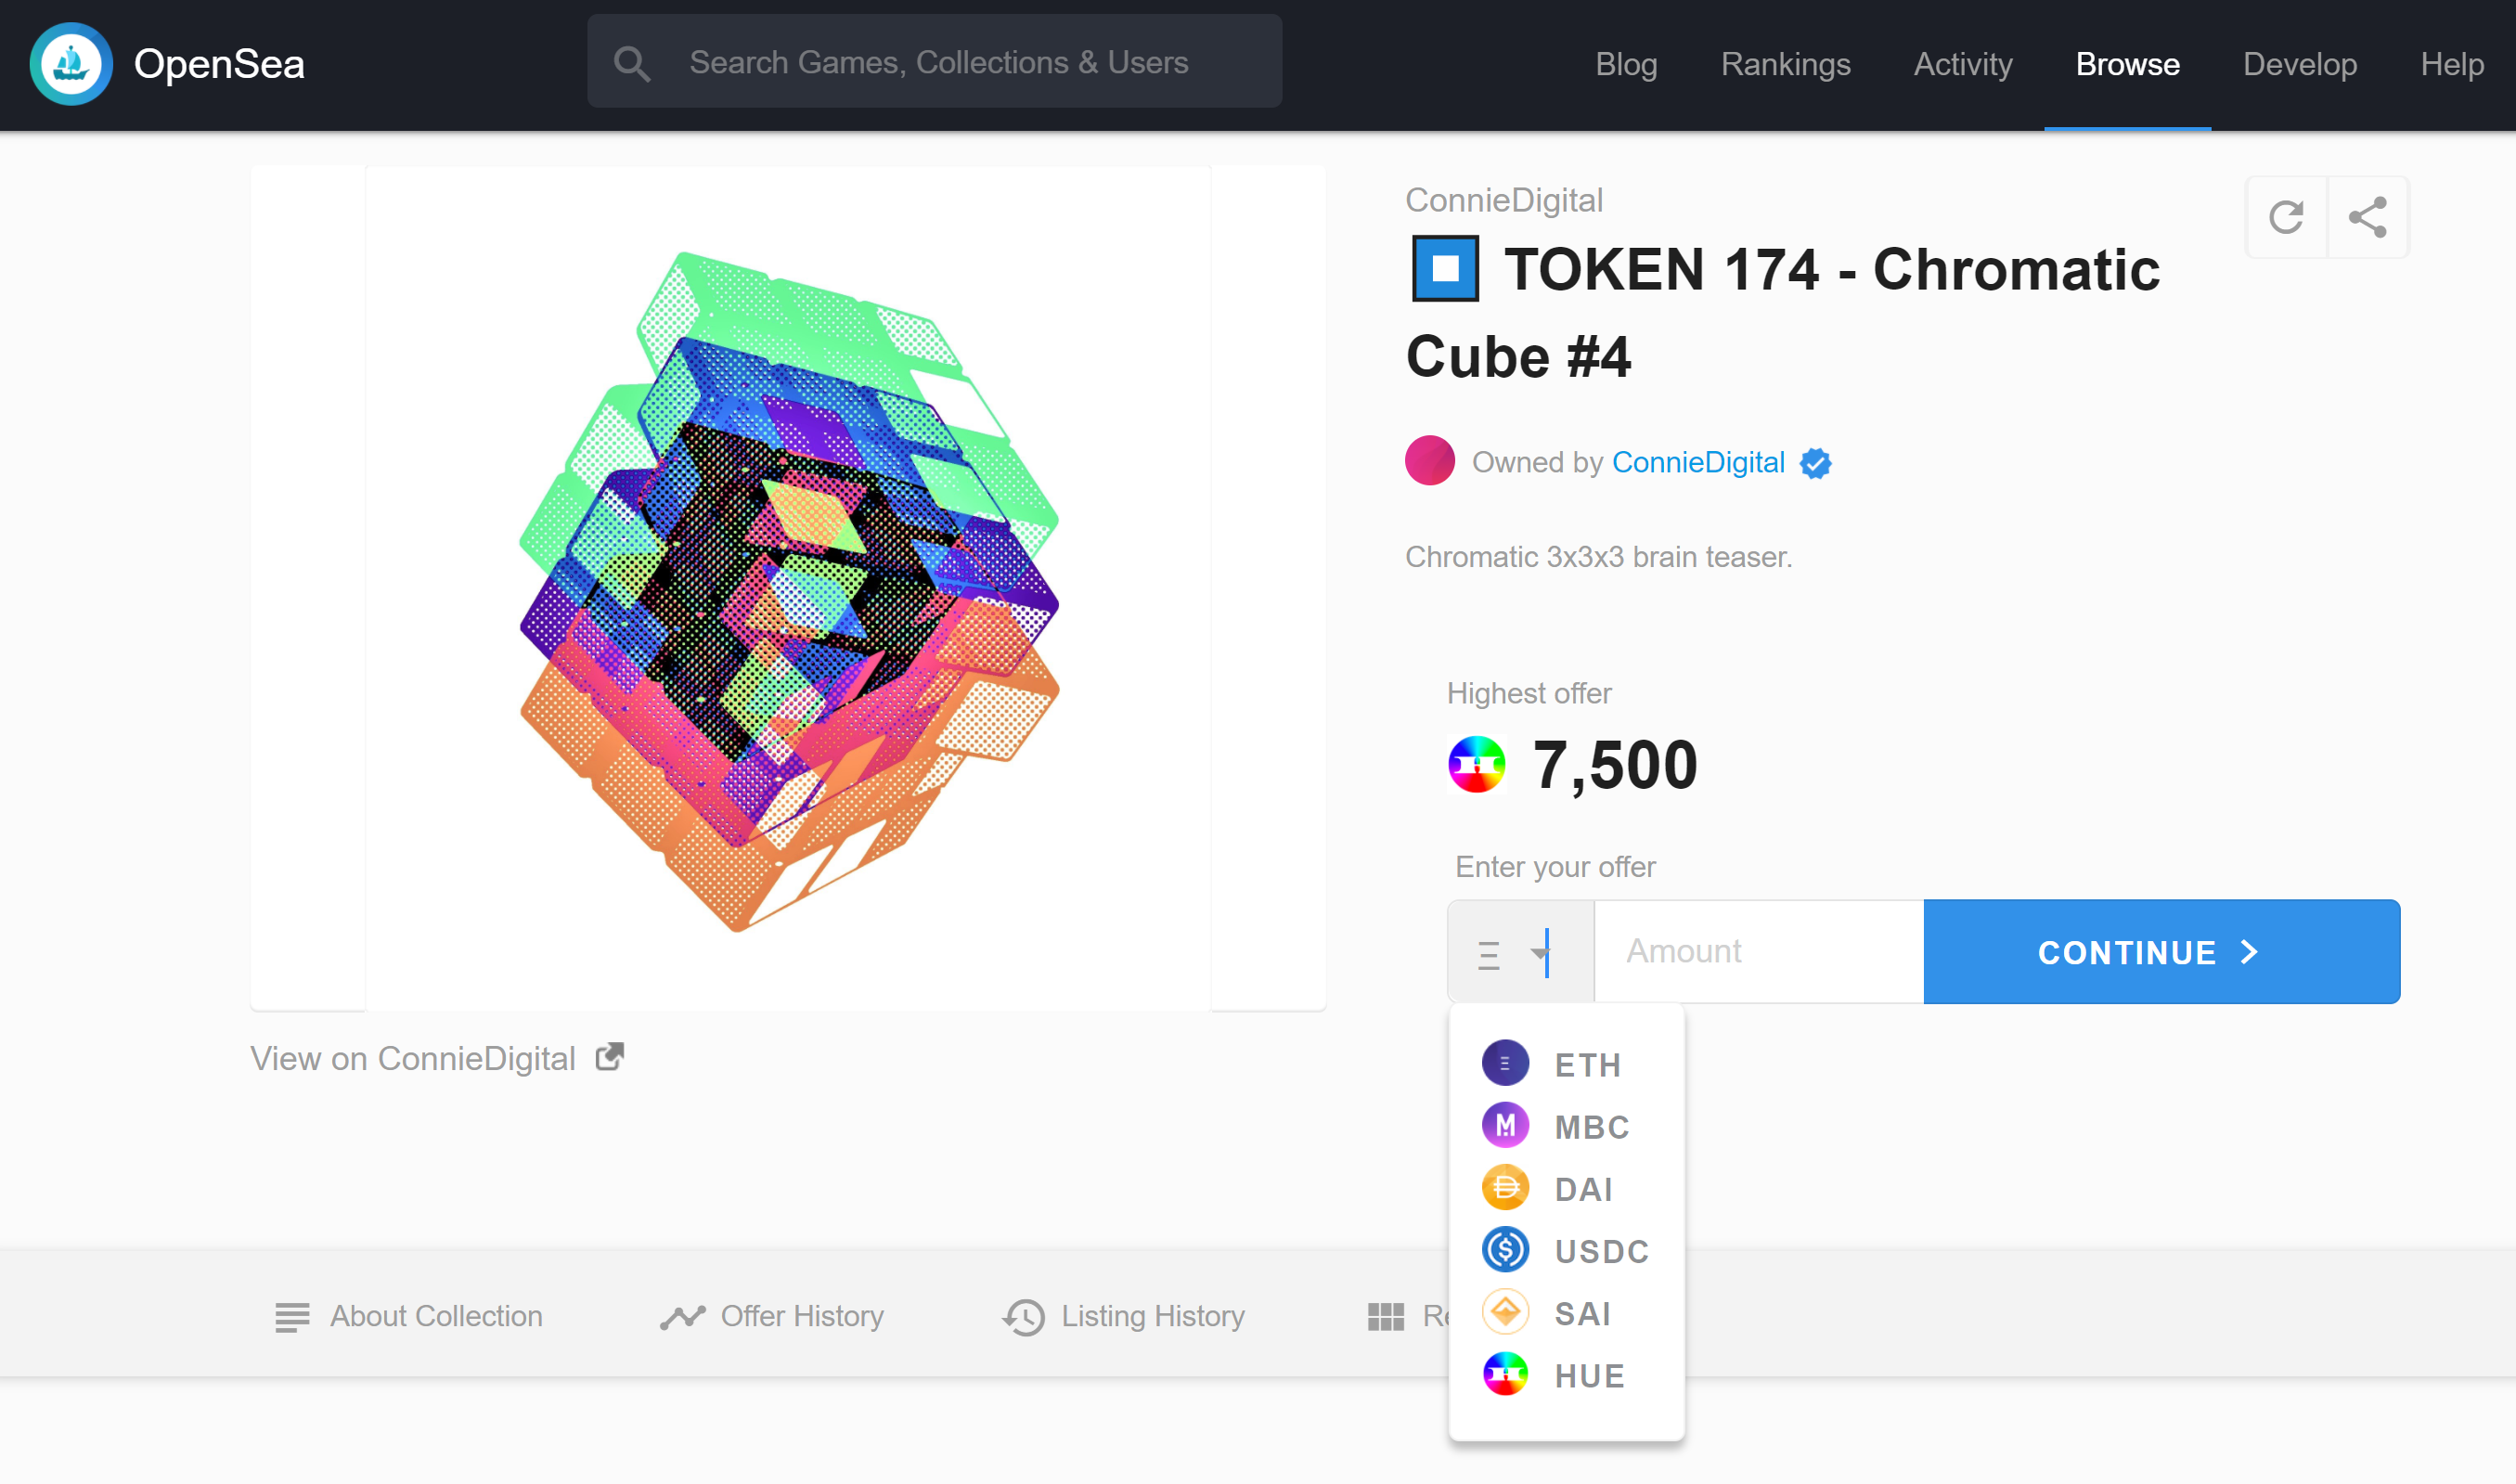Pick HUE in the currency dropdown
This screenshot has height=1484, width=2516.
click(x=1566, y=1375)
